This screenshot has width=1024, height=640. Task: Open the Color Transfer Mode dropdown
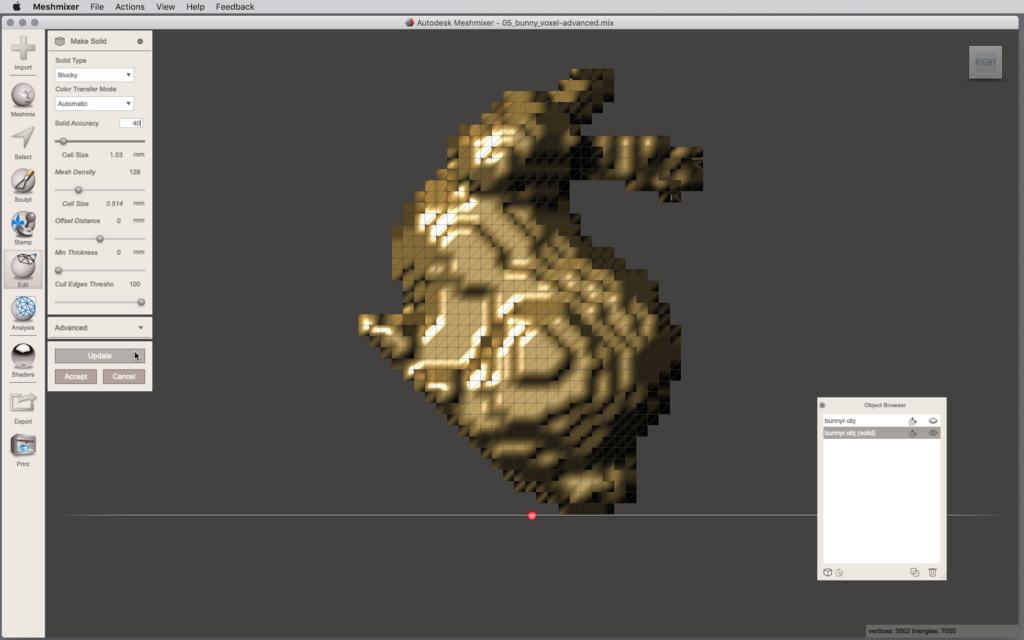(x=95, y=104)
